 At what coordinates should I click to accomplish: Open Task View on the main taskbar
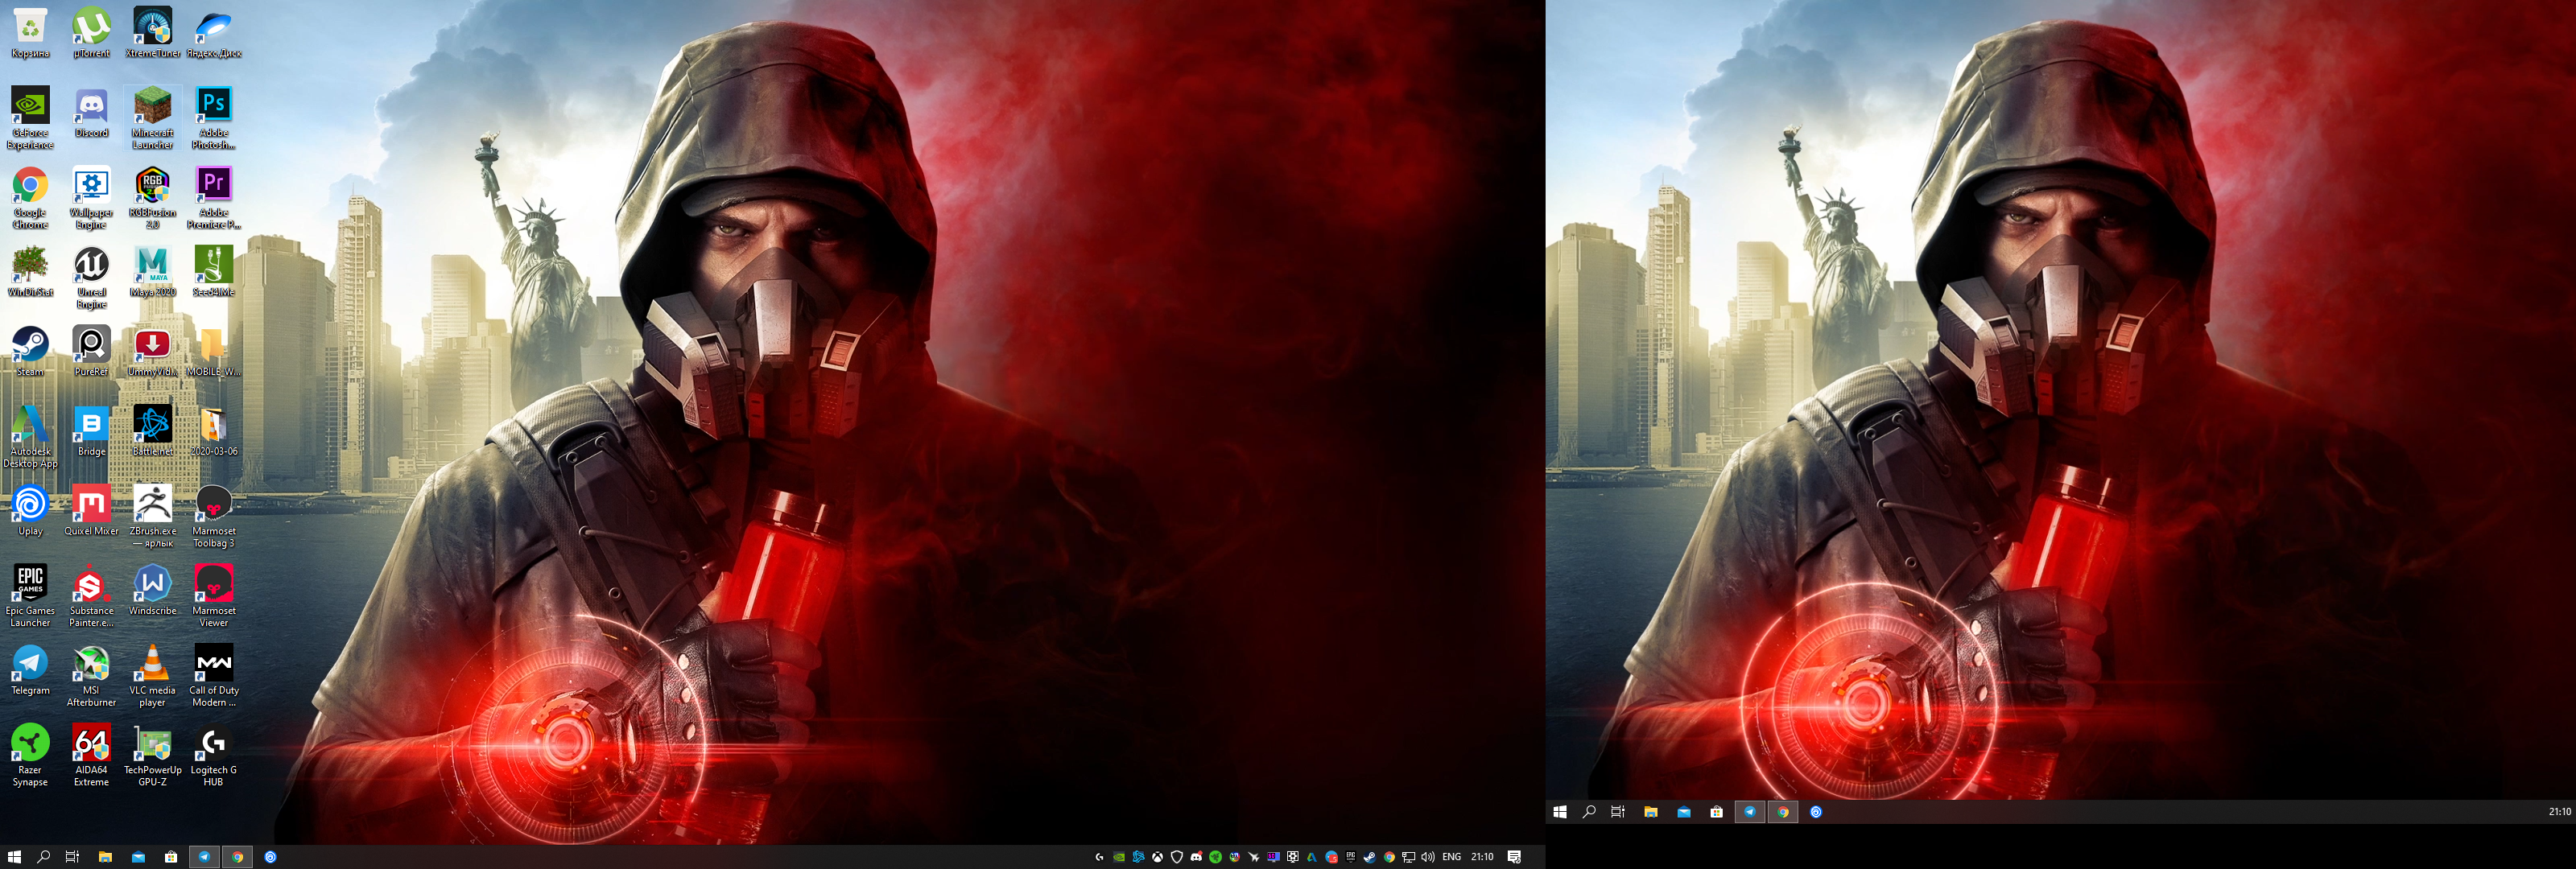(x=72, y=857)
